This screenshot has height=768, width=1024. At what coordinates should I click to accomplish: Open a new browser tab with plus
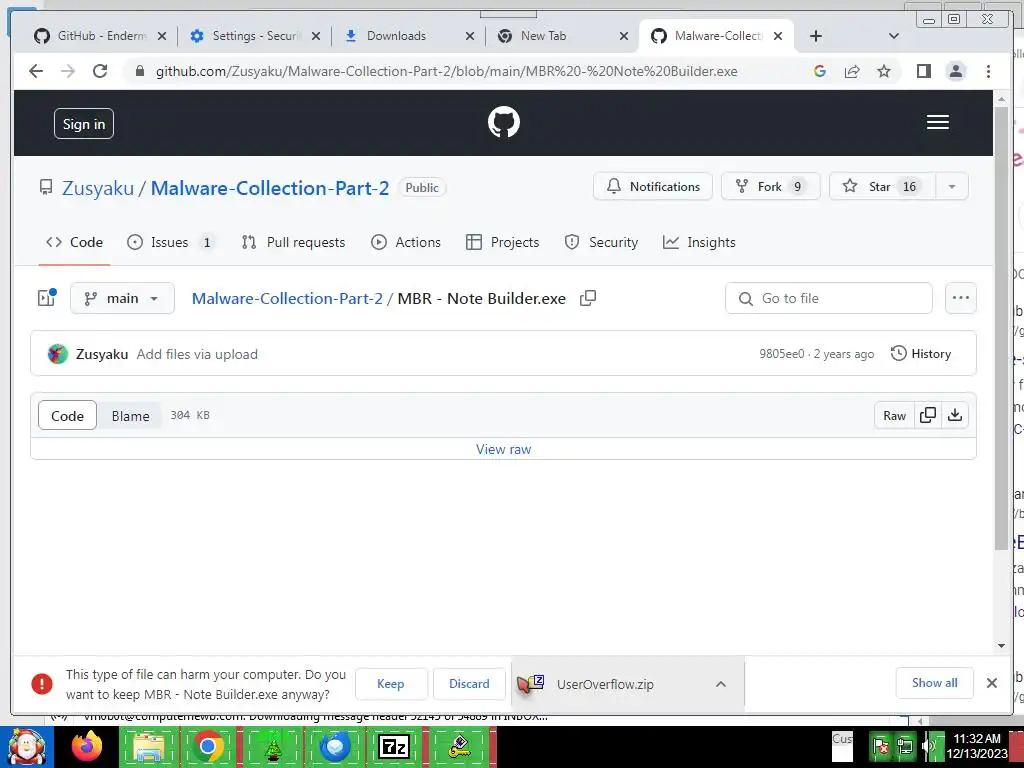click(816, 36)
